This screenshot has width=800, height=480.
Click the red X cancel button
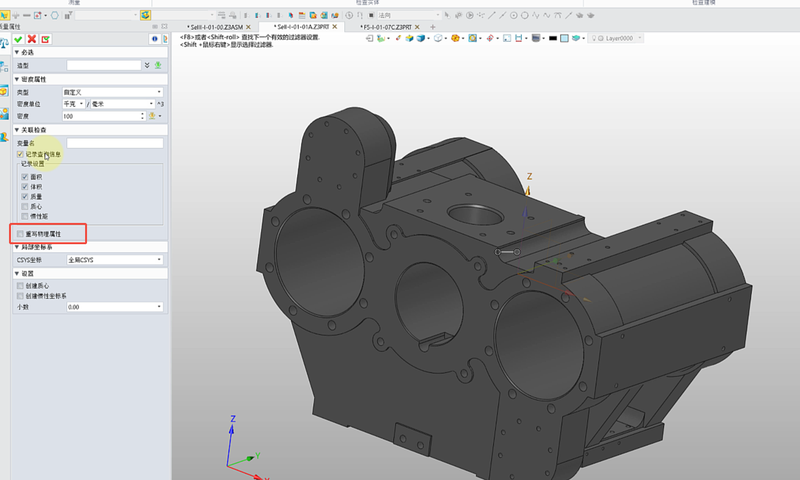[x=31, y=38]
